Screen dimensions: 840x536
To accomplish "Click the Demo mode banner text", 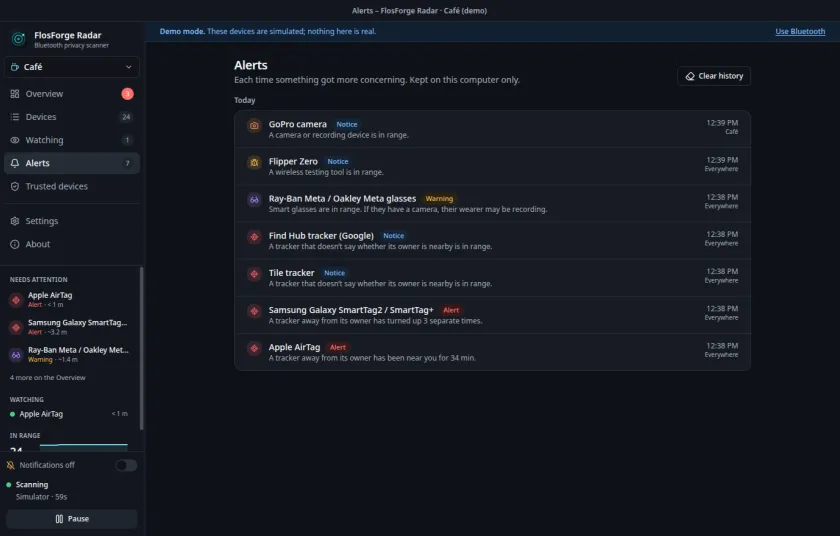I will coord(268,32).
